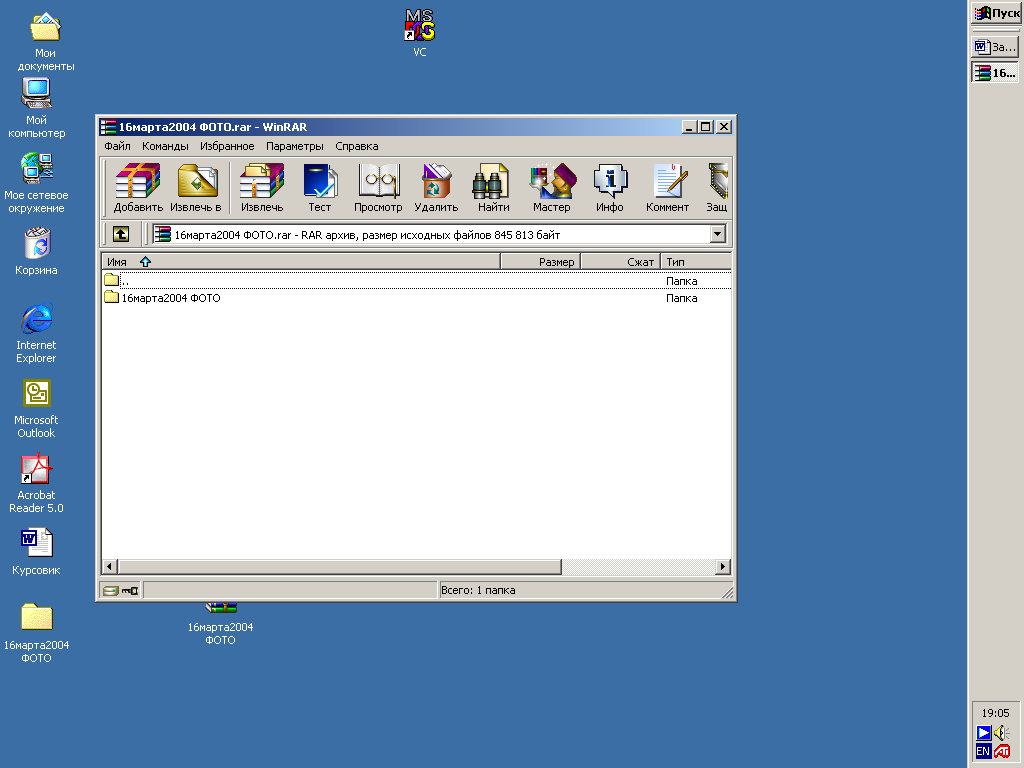
Task: Click the Извлечь в (Extract to) icon
Action: (x=196, y=187)
